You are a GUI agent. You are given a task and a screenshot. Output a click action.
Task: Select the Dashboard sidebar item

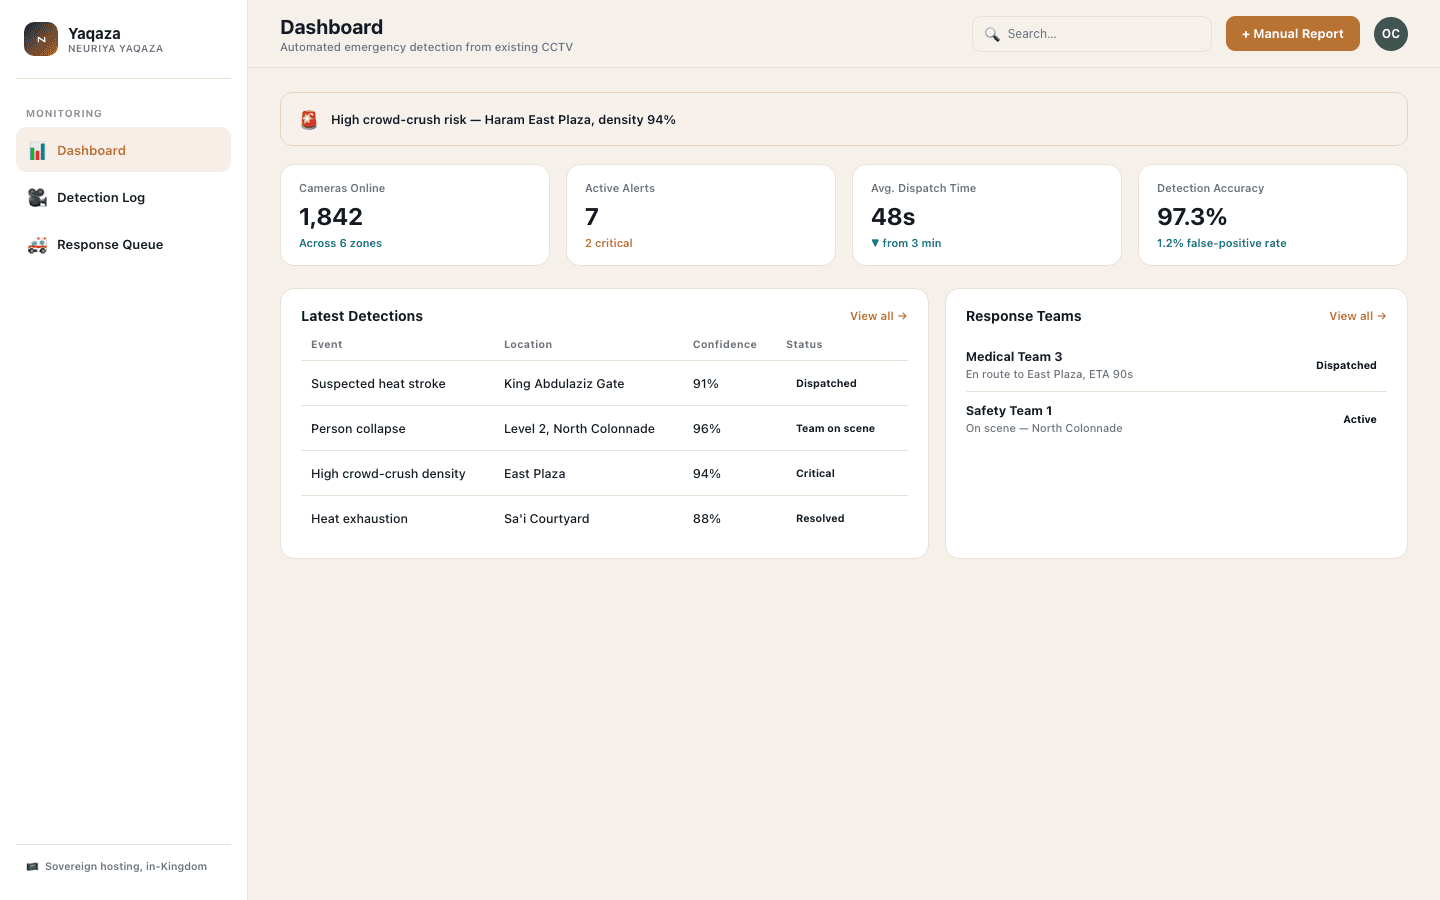123,150
